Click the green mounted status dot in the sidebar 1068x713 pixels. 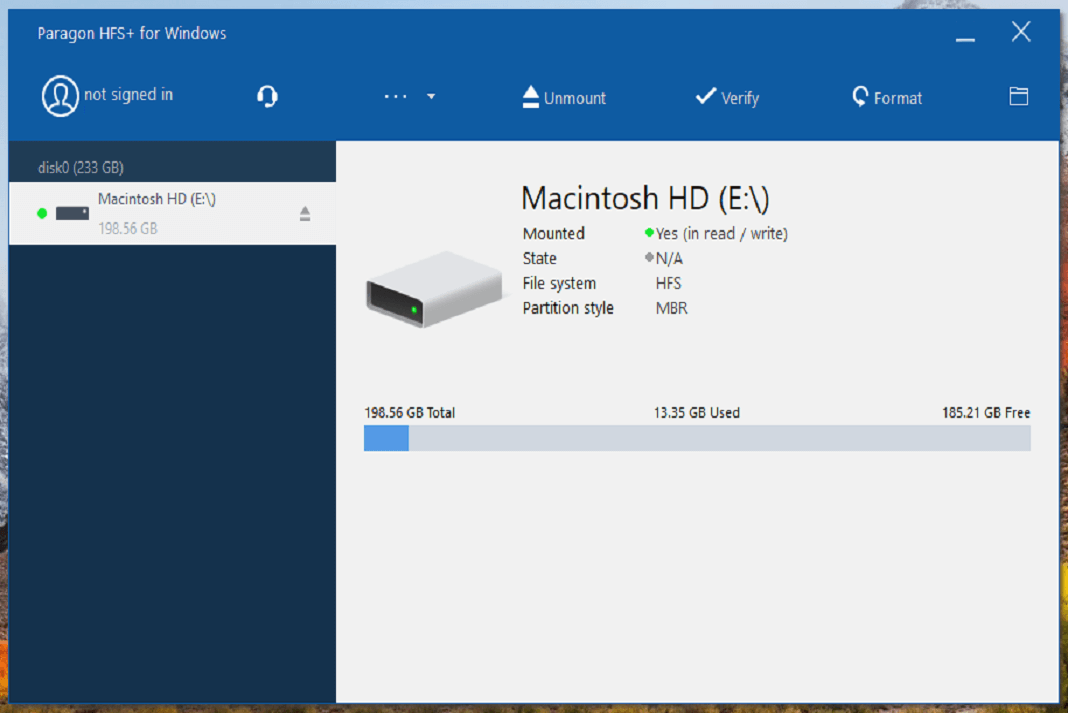(42, 213)
